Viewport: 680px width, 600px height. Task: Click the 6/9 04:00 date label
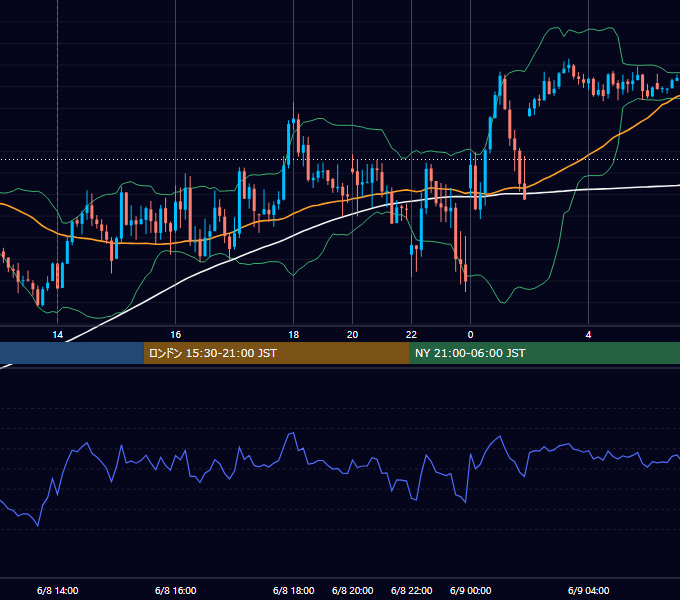pyautogui.click(x=588, y=590)
